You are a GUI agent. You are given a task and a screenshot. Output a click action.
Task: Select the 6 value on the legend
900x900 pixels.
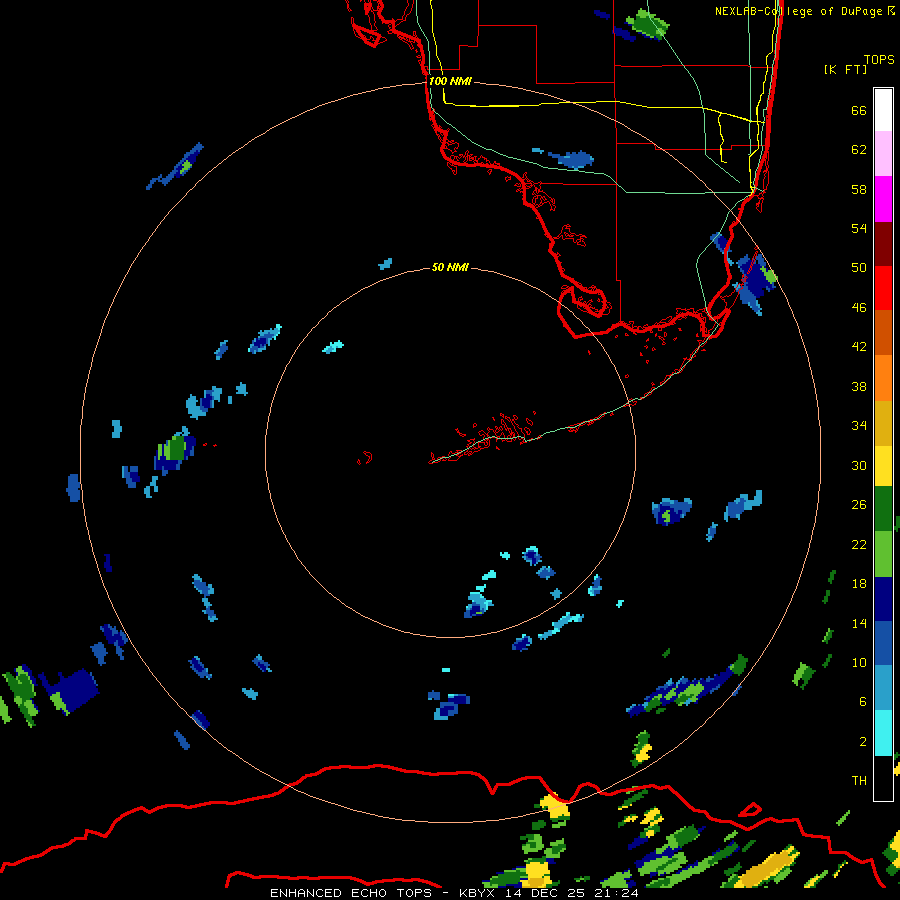[x=863, y=702]
